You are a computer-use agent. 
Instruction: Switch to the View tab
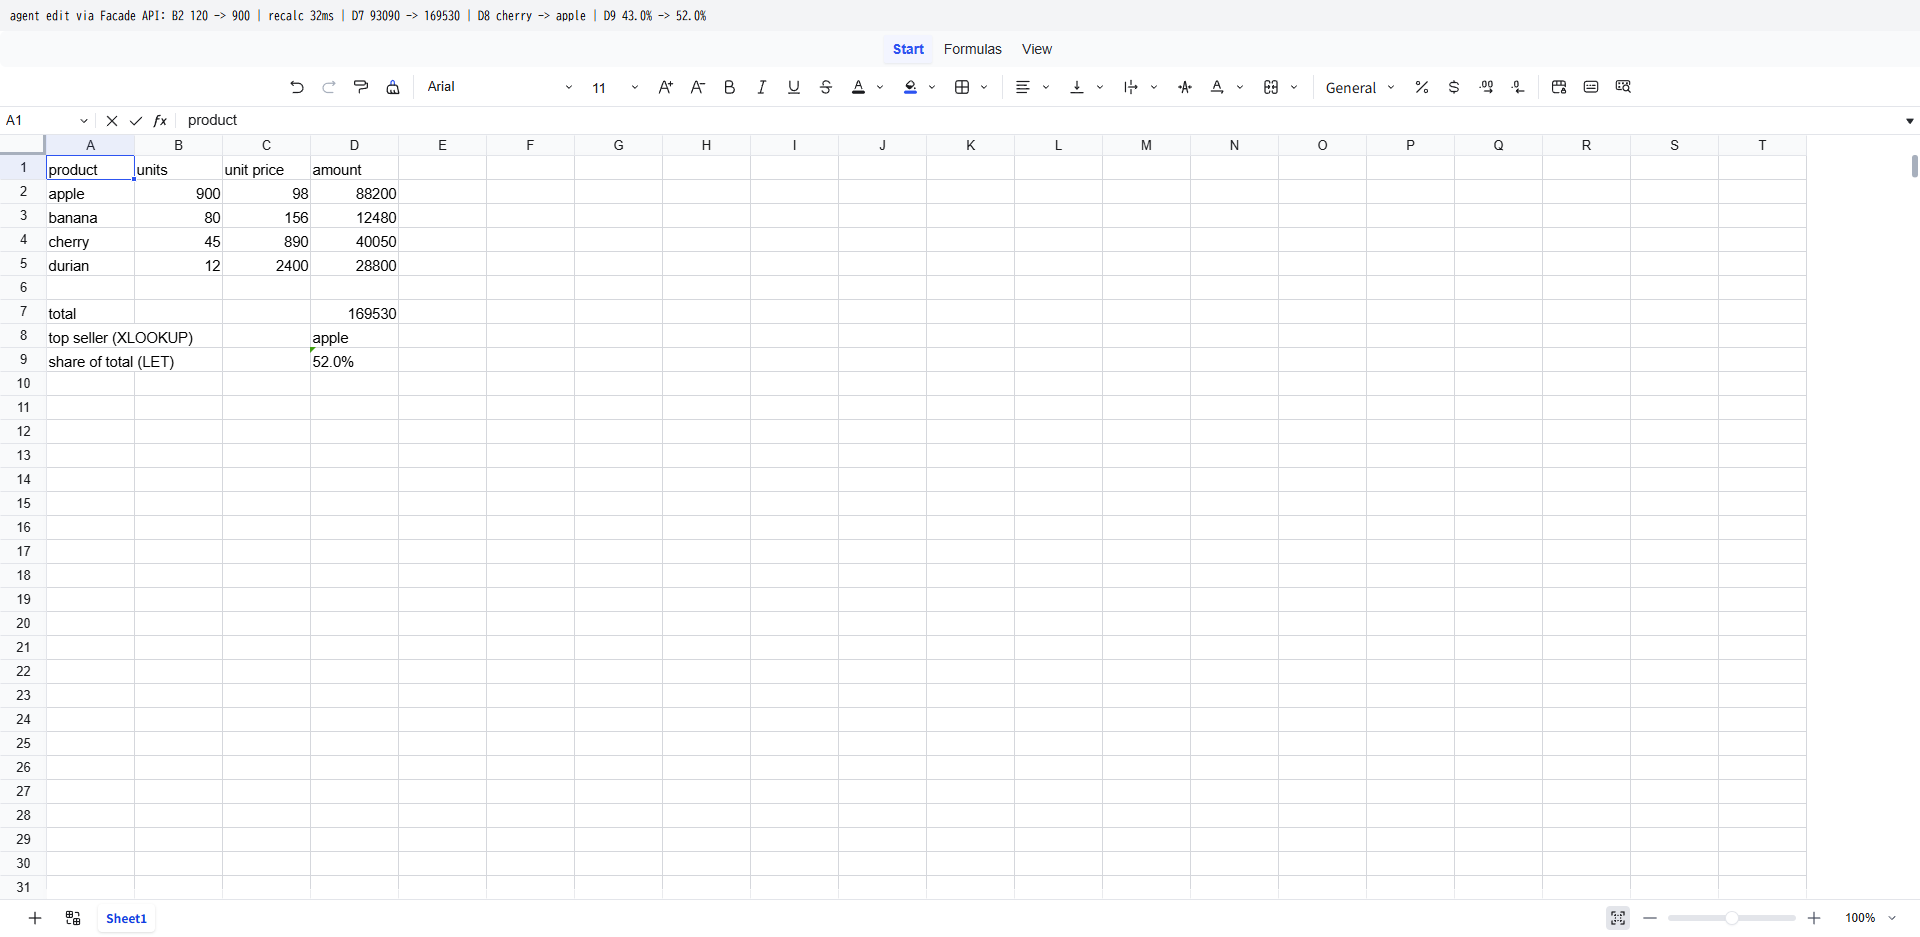point(1037,49)
